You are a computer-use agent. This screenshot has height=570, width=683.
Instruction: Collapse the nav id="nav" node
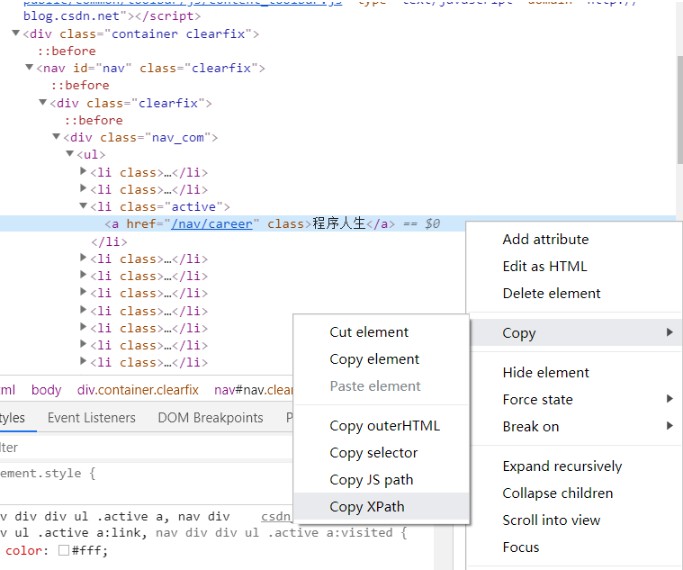pyautogui.click(x=29, y=67)
